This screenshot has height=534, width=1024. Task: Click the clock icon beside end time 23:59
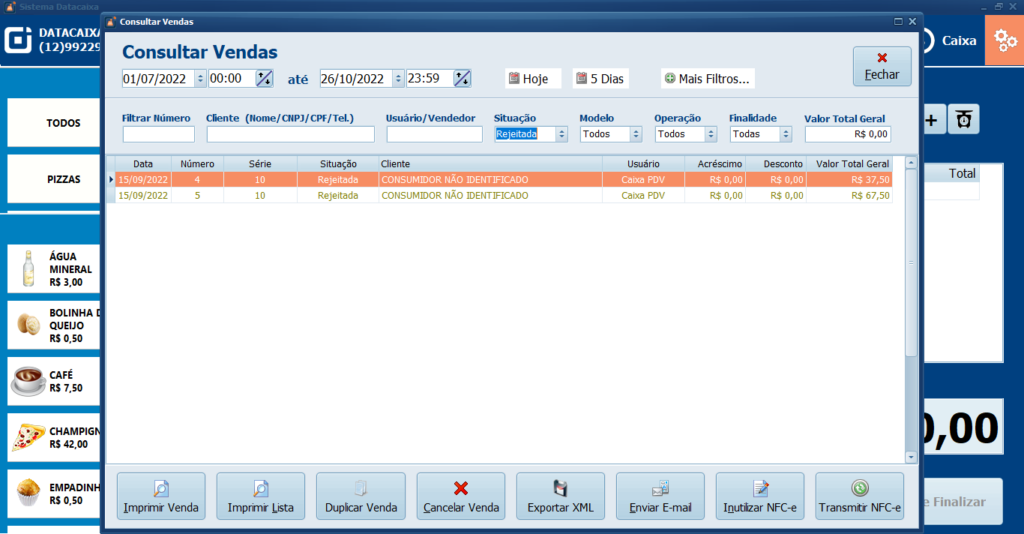(x=462, y=79)
